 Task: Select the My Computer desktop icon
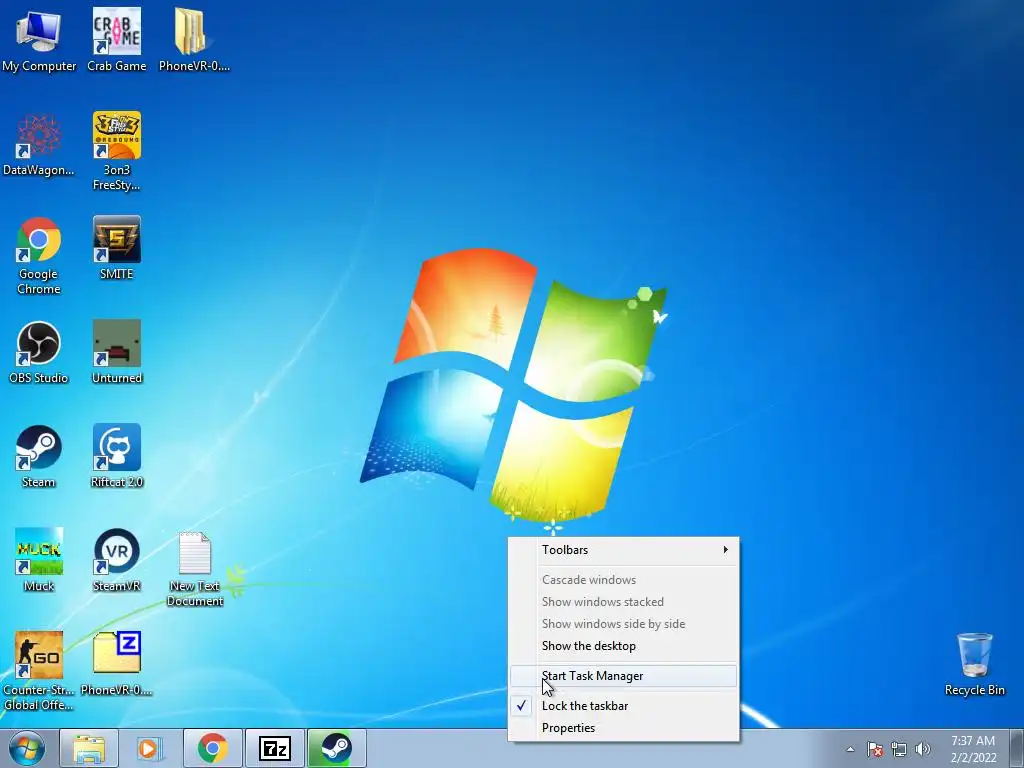39,40
